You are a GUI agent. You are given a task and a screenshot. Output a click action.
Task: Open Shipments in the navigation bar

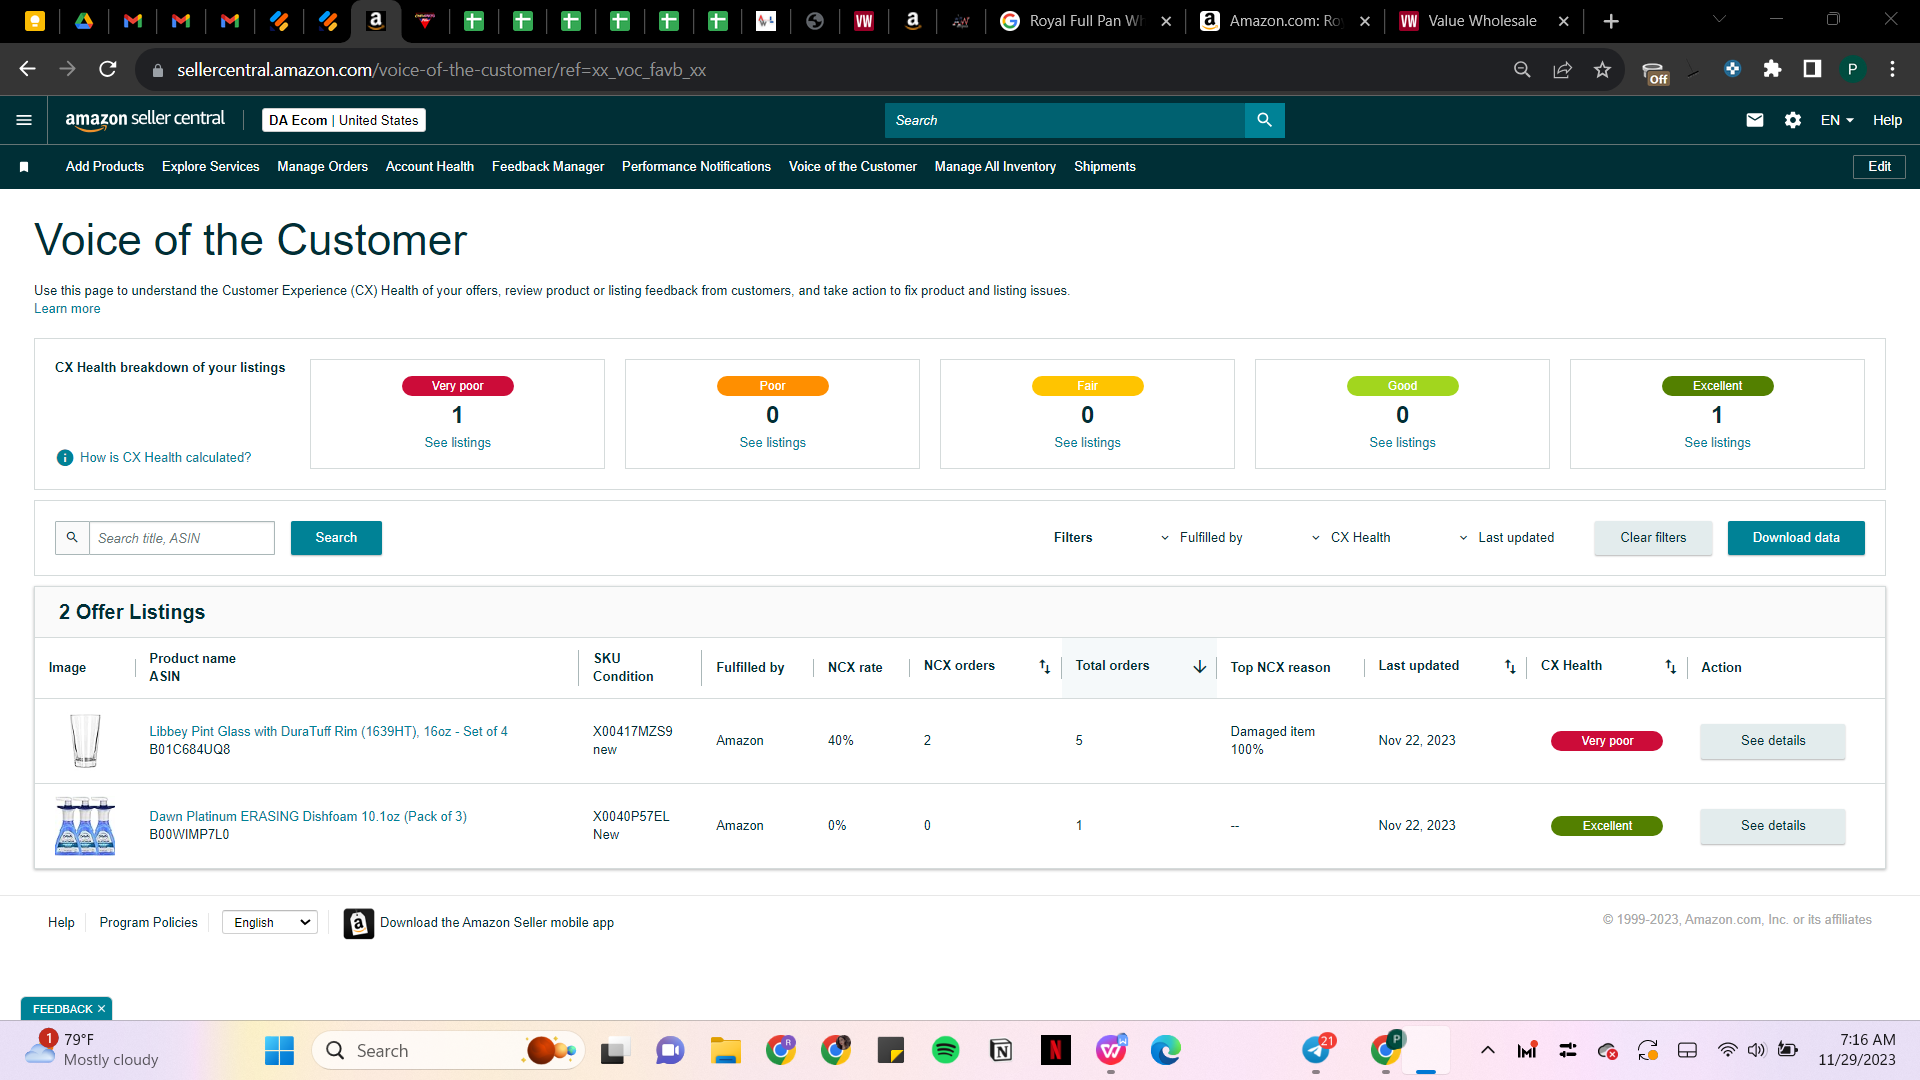click(x=1104, y=167)
